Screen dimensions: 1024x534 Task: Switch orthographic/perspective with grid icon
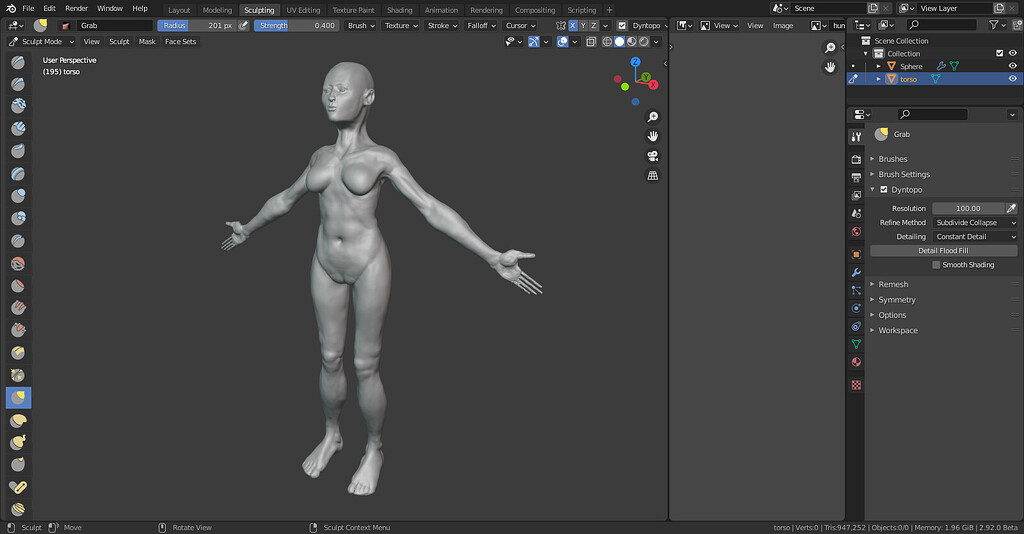(652, 176)
